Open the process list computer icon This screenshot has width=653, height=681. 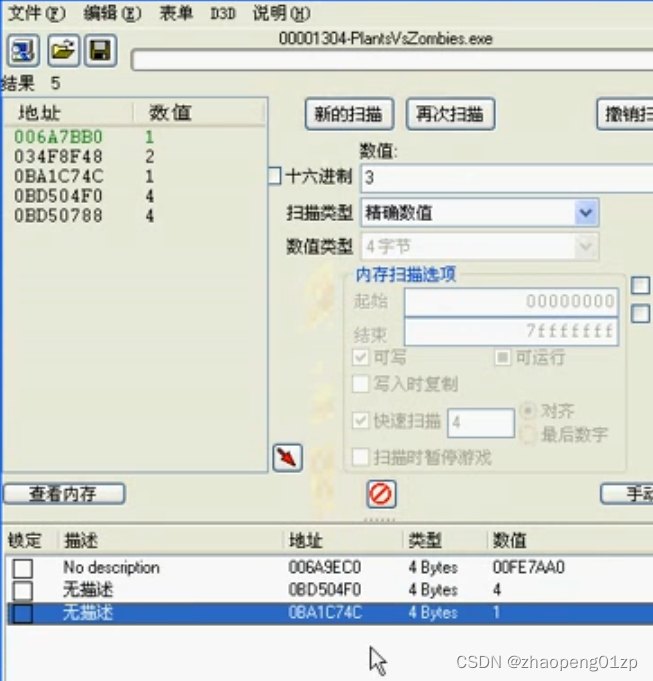pos(23,51)
